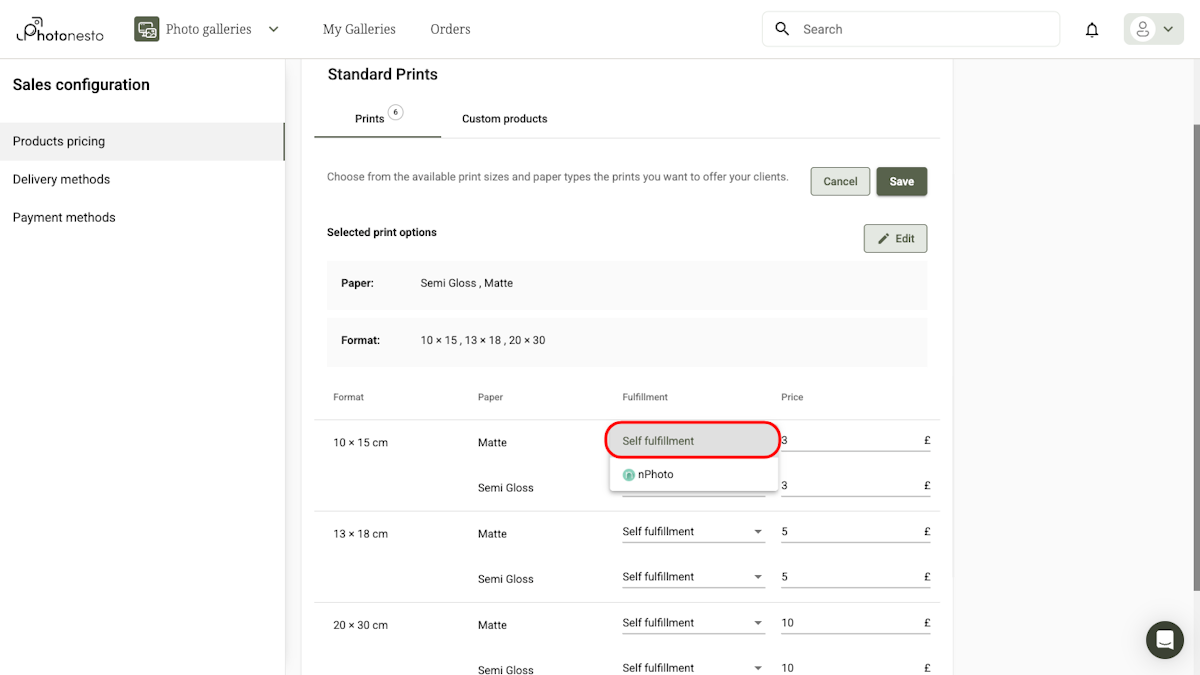Switch to the Prints tab

pos(371,117)
